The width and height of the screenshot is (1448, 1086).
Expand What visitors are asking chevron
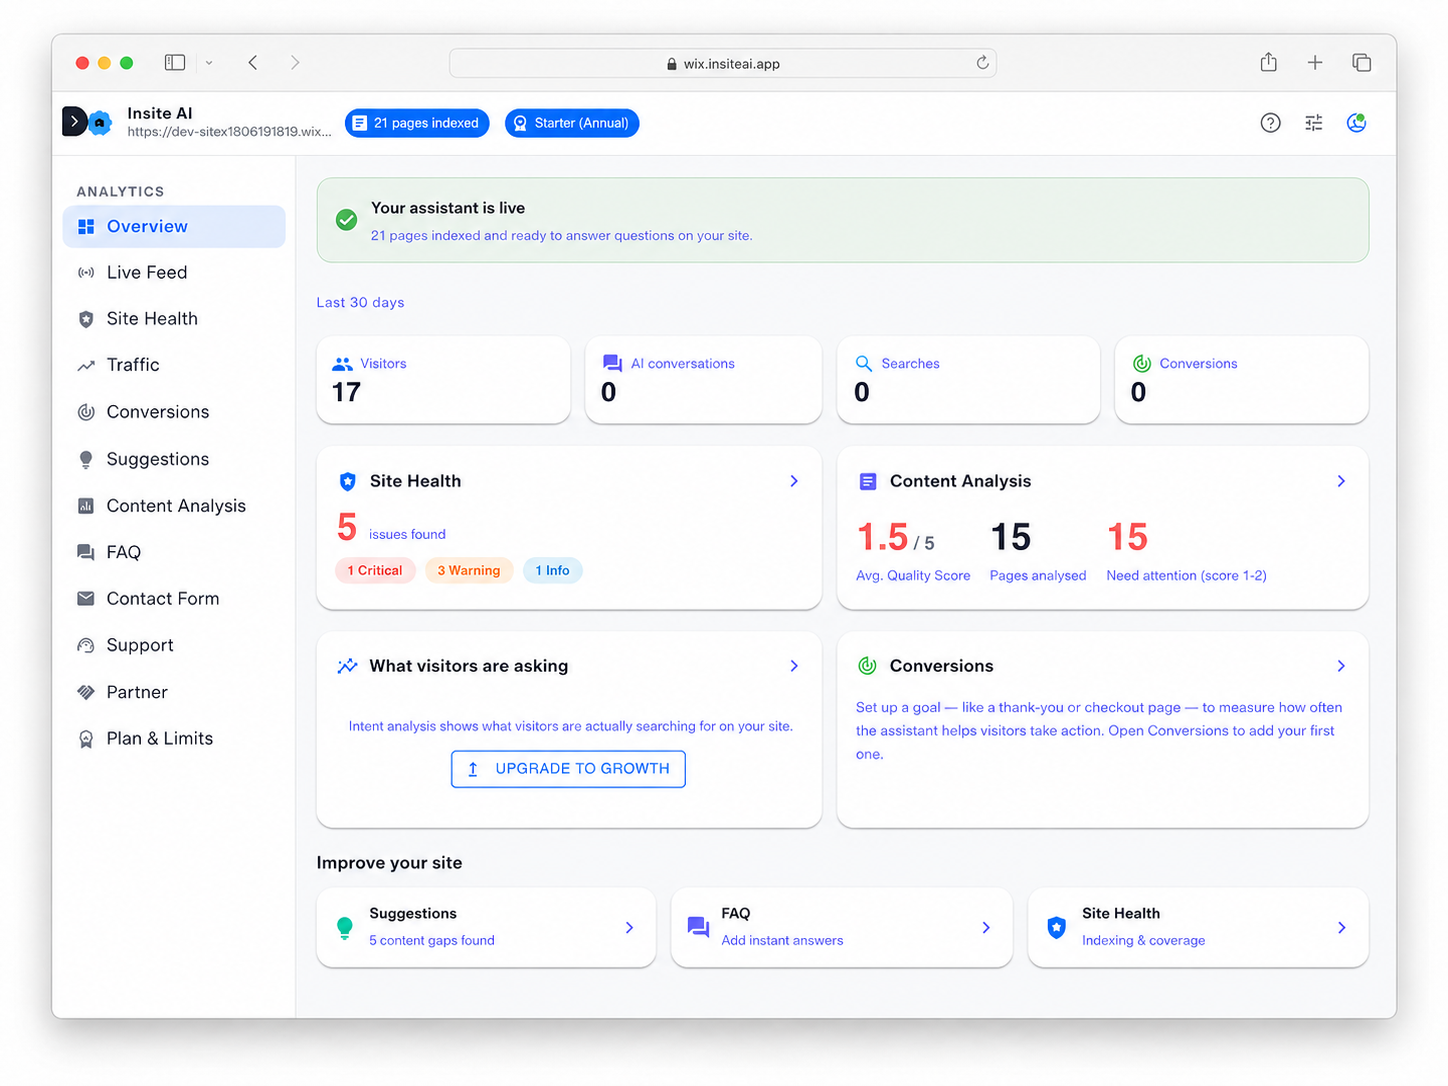794,666
